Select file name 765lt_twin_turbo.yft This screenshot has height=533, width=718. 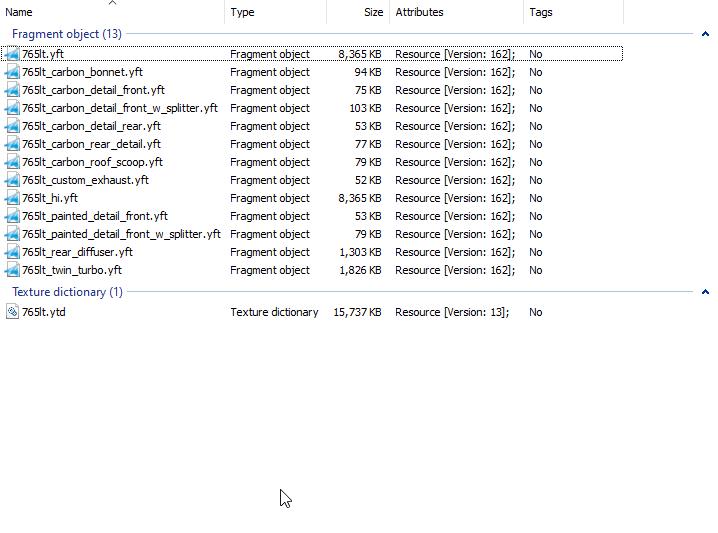tap(72, 270)
